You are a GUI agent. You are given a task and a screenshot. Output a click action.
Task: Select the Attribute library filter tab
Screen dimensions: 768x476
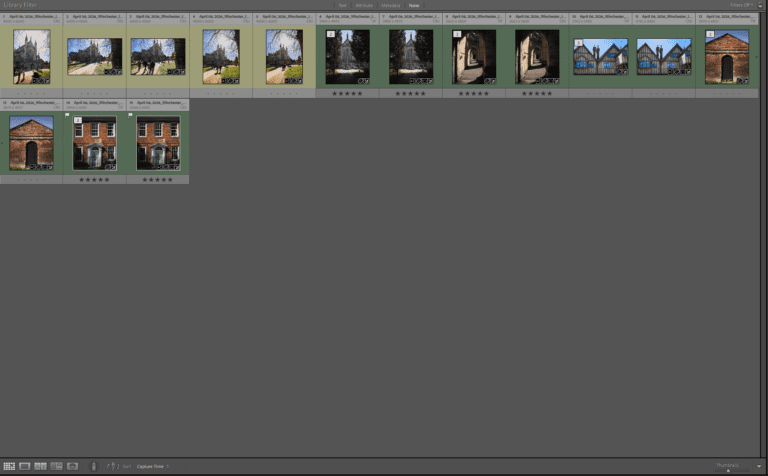364,5
